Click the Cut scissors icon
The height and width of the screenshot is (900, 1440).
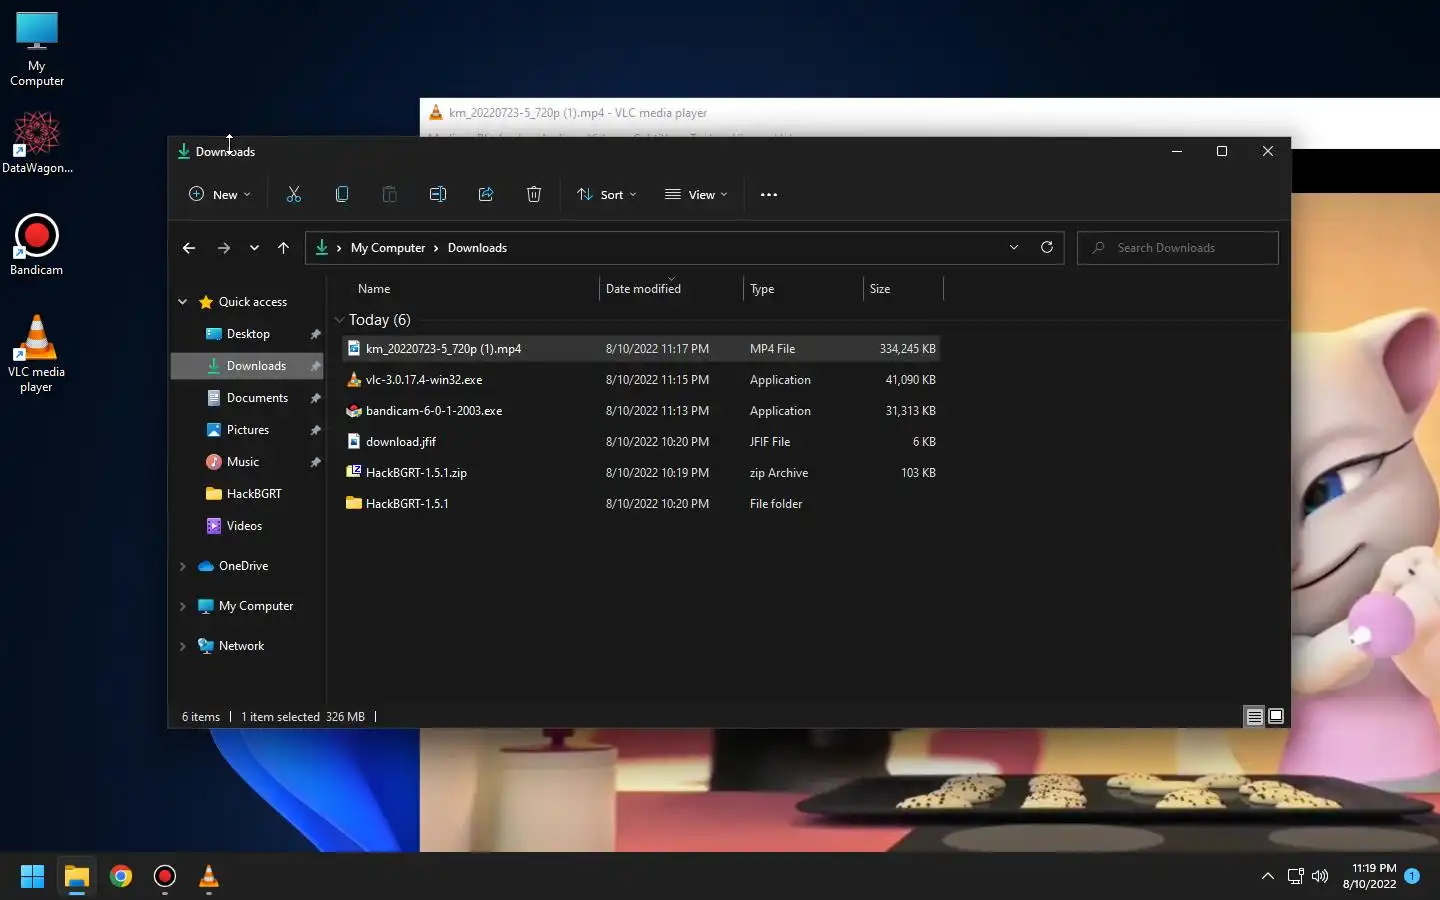294,195
